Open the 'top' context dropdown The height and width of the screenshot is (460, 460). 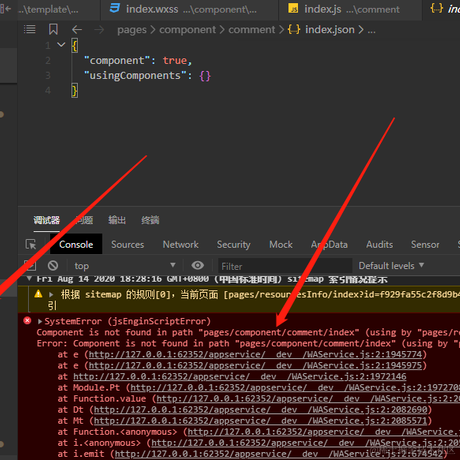(125, 266)
